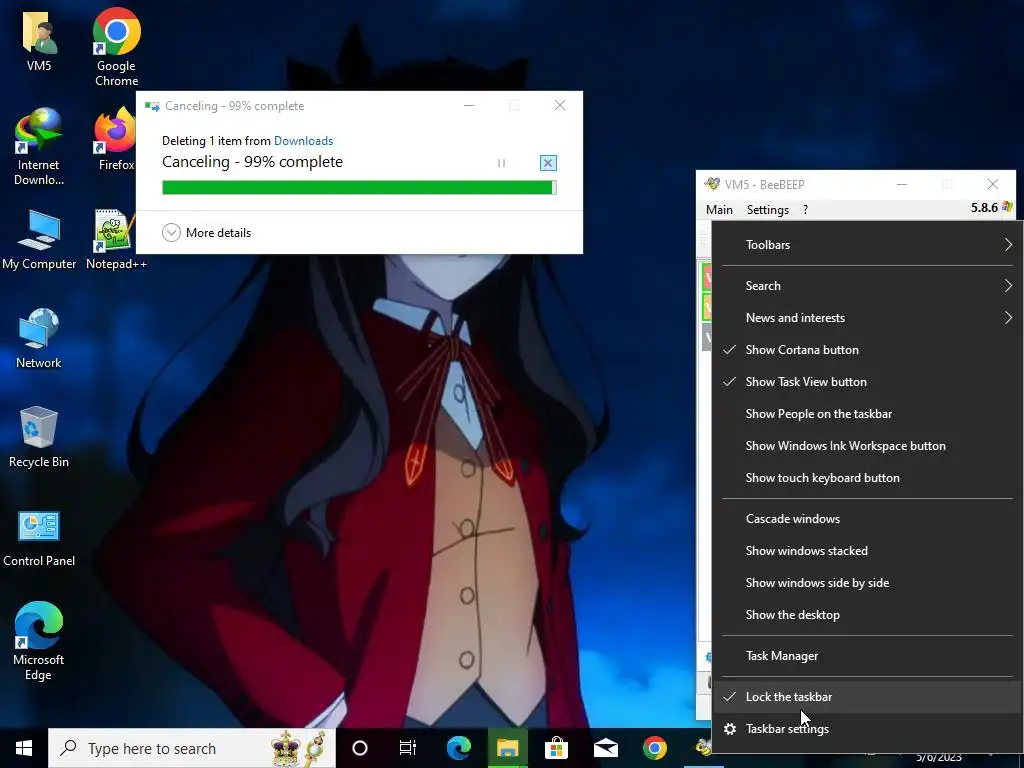Image resolution: width=1024 pixels, height=768 pixels.
Task: Expand News and interests submenu
Action: tap(867, 318)
